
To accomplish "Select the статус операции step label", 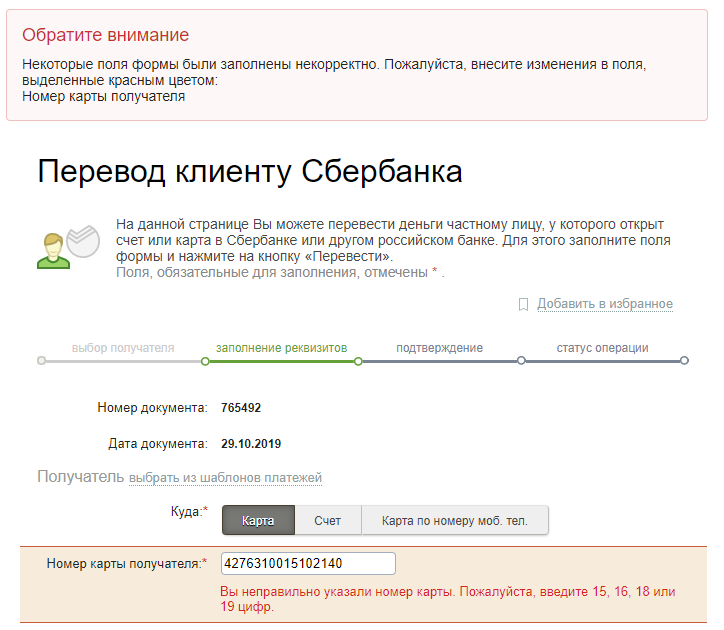I will (x=603, y=348).
